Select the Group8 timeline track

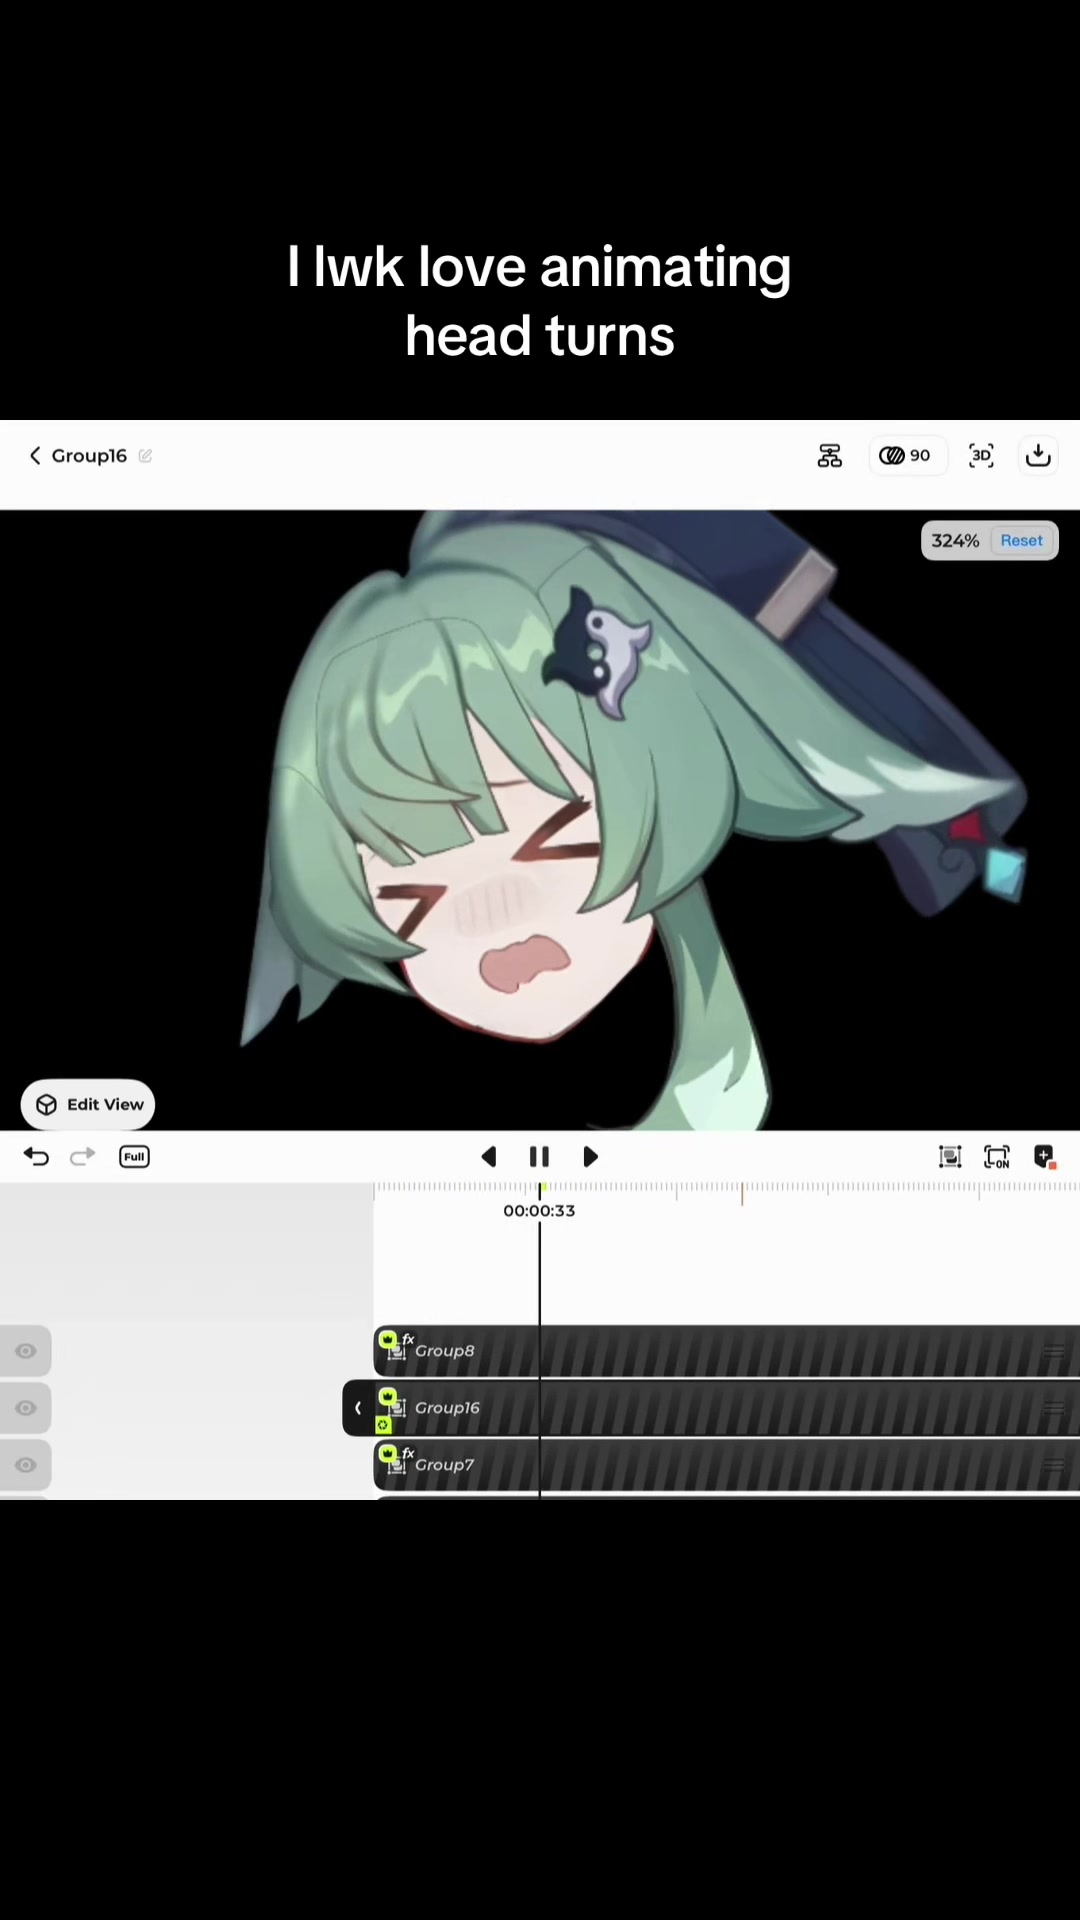tap(727, 1351)
